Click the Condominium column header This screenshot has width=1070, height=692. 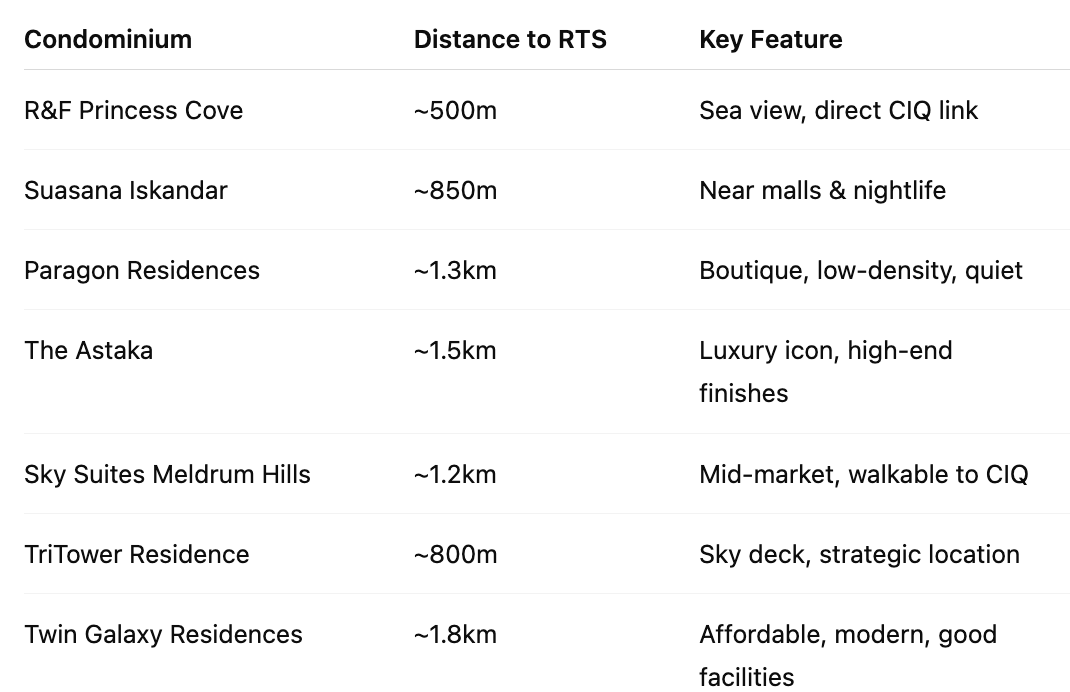108,40
